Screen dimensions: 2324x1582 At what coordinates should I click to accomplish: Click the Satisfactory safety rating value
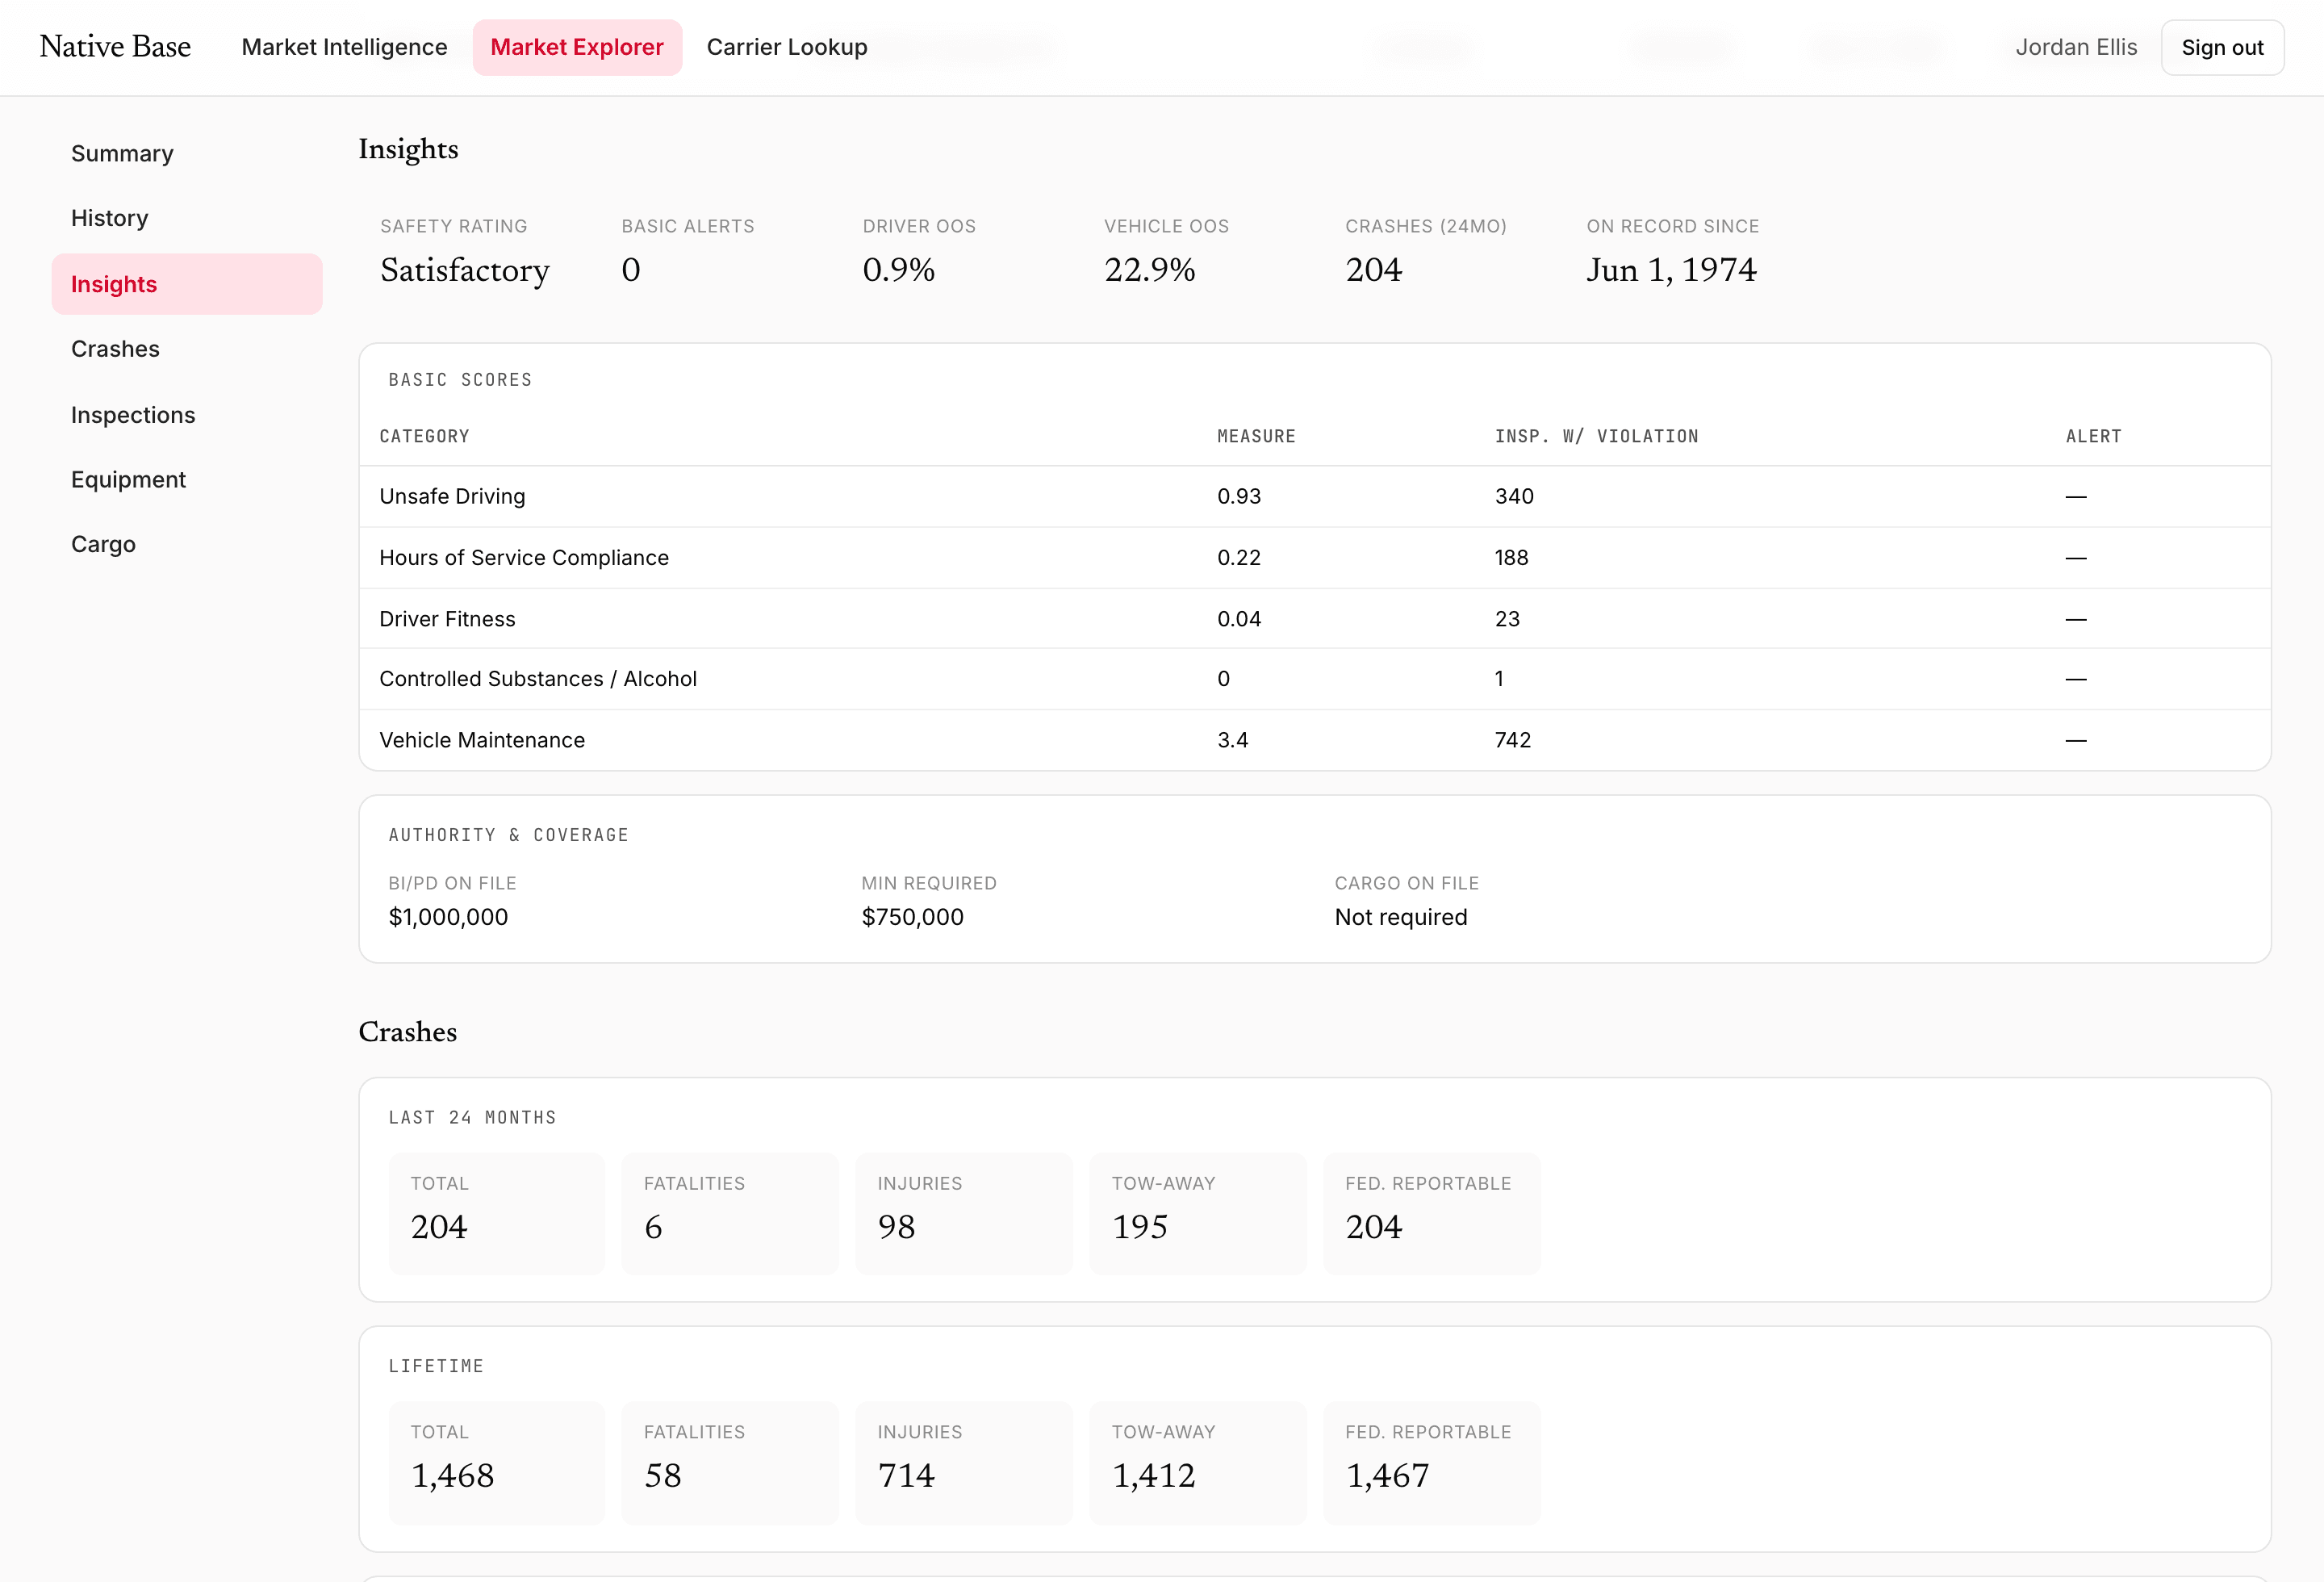pos(465,270)
